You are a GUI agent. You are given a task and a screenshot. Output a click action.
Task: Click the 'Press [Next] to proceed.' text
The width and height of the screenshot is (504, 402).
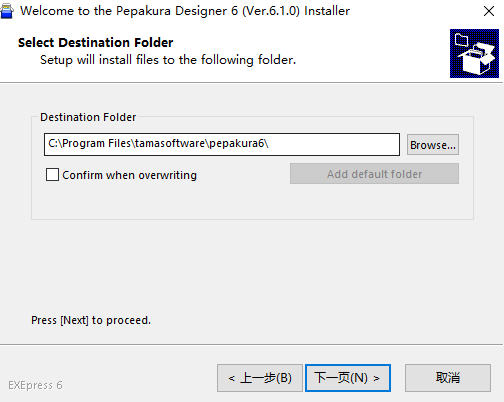[x=91, y=320]
